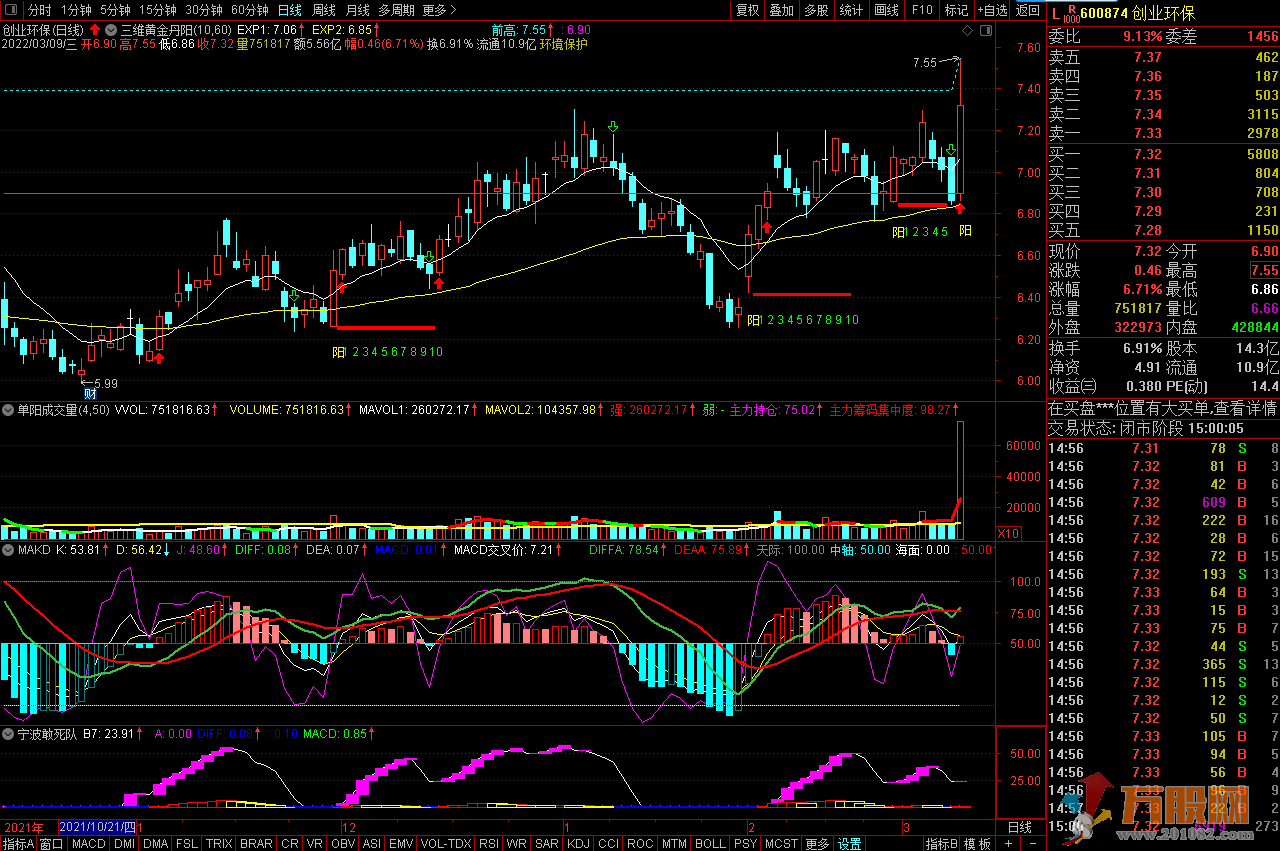The width and height of the screenshot is (1280, 851).
Task: Click the 2021/10/21 date marker on timeline
Action: coord(97,828)
